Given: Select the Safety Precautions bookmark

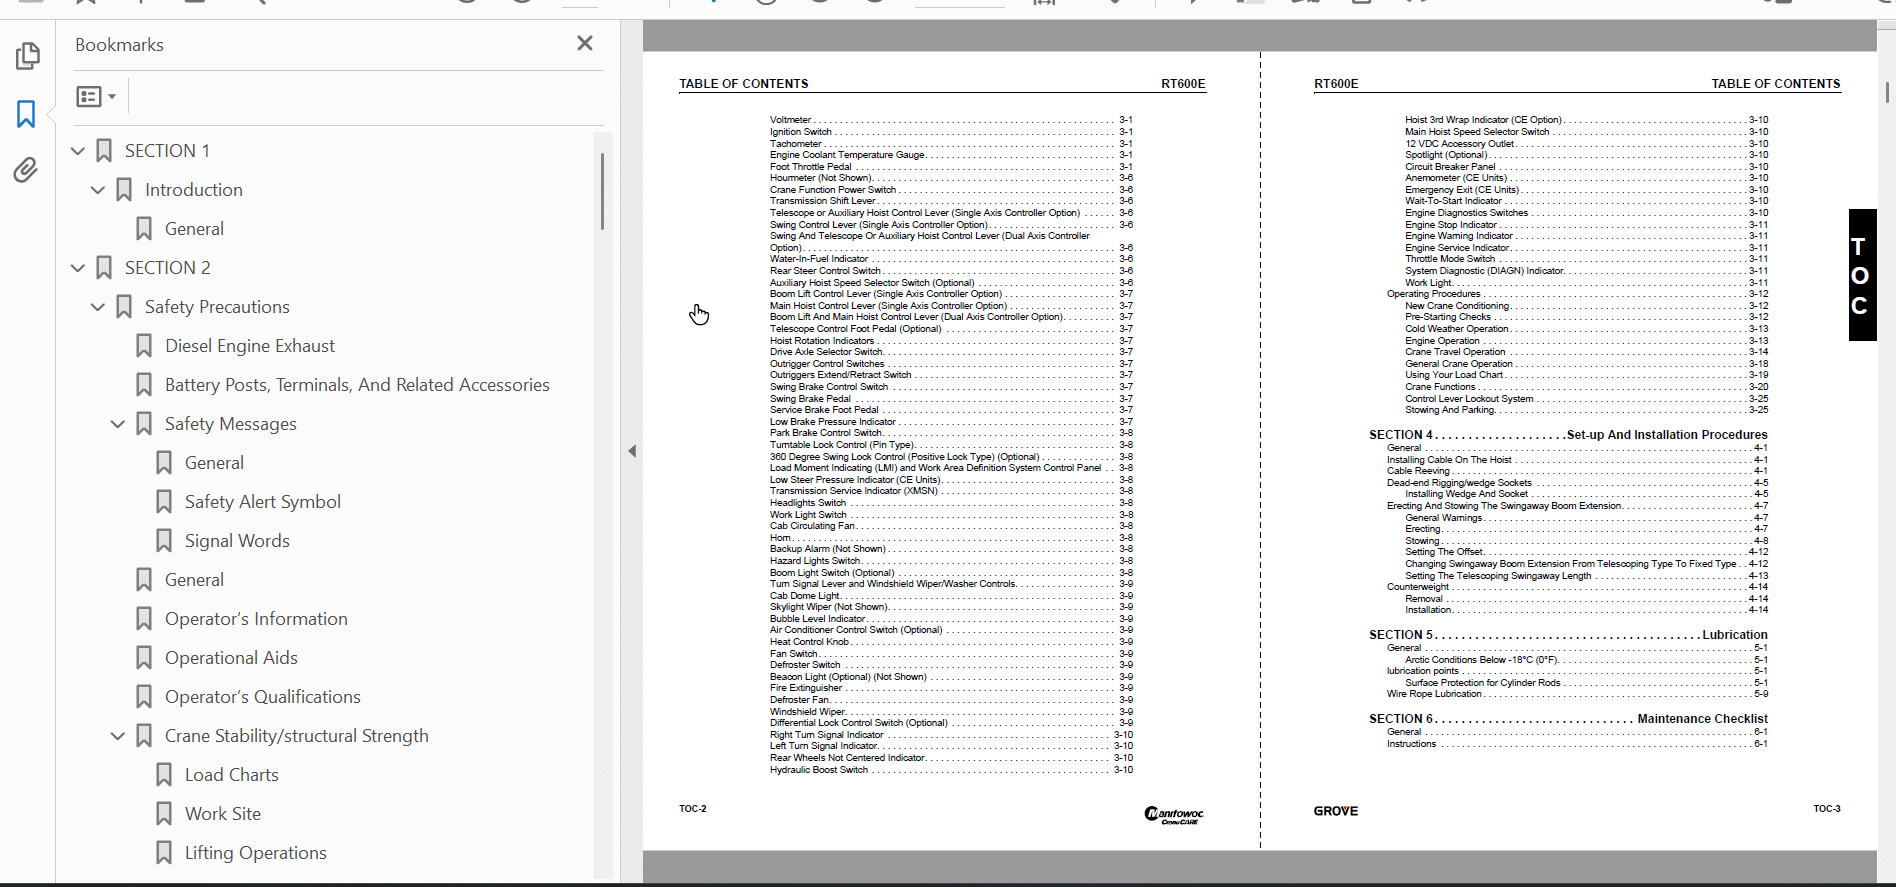Looking at the screenshot, I should tap(217, 307).
